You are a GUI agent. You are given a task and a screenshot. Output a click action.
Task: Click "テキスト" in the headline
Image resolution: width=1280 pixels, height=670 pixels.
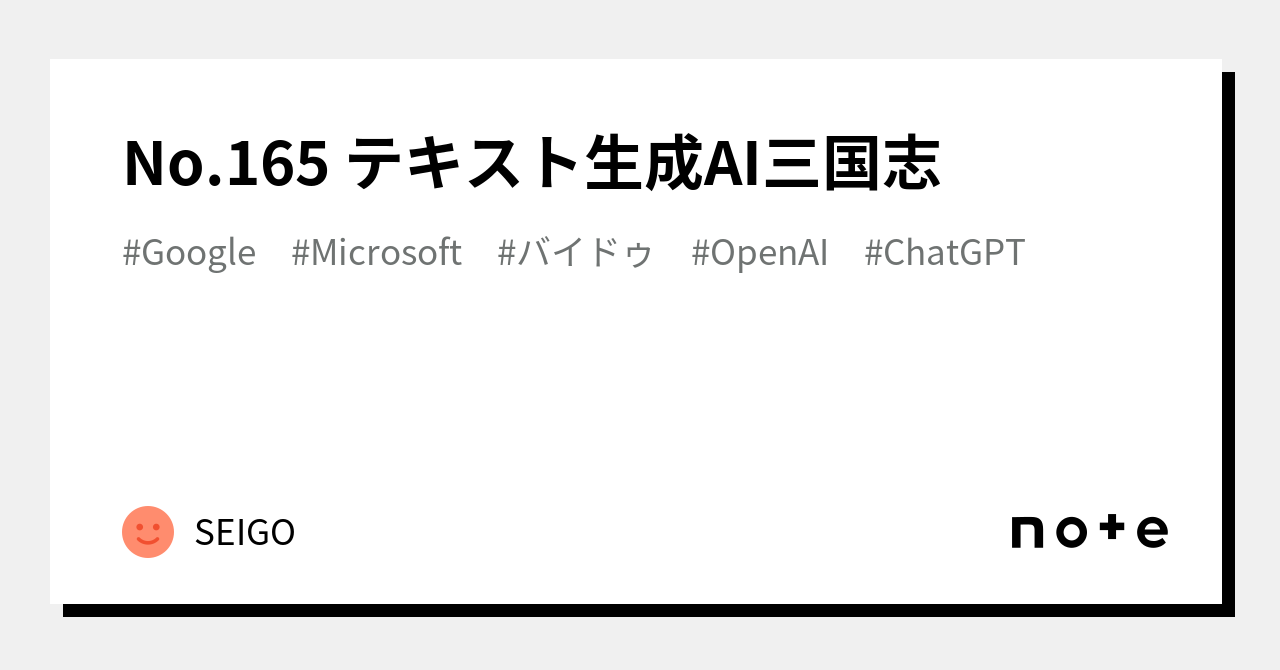(x=465, y=164)
